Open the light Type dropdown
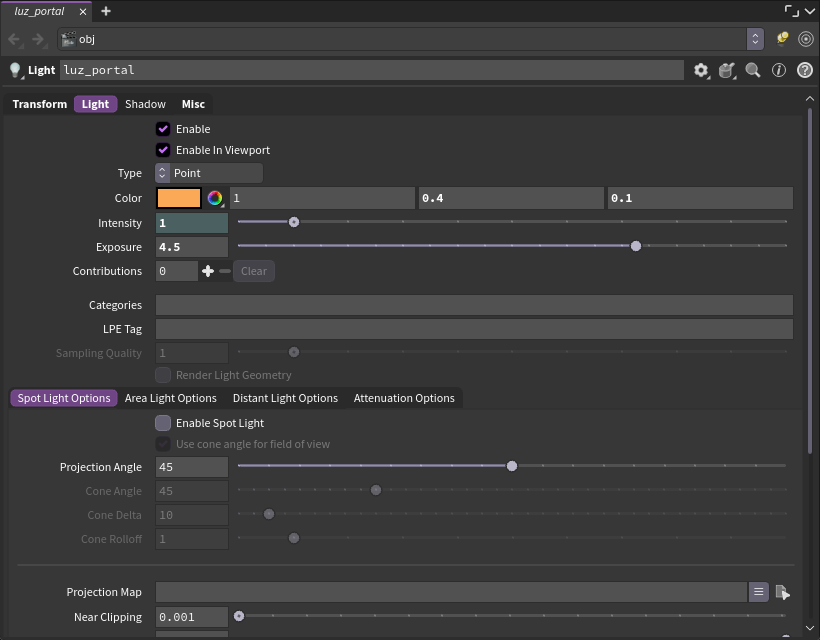 coord(209,173)
